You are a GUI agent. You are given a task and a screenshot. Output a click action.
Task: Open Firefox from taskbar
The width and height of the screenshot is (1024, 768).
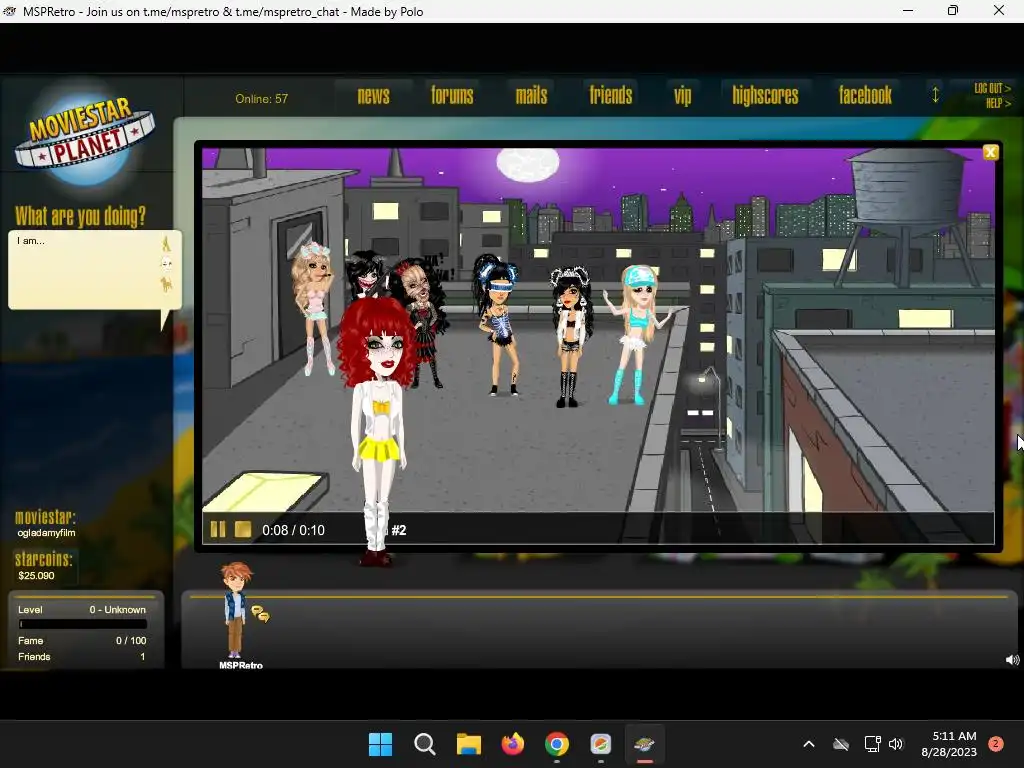coord(513,744)
